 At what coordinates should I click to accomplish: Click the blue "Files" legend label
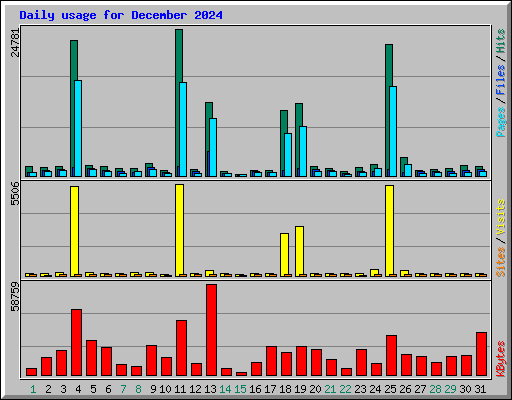pos(501,80)
